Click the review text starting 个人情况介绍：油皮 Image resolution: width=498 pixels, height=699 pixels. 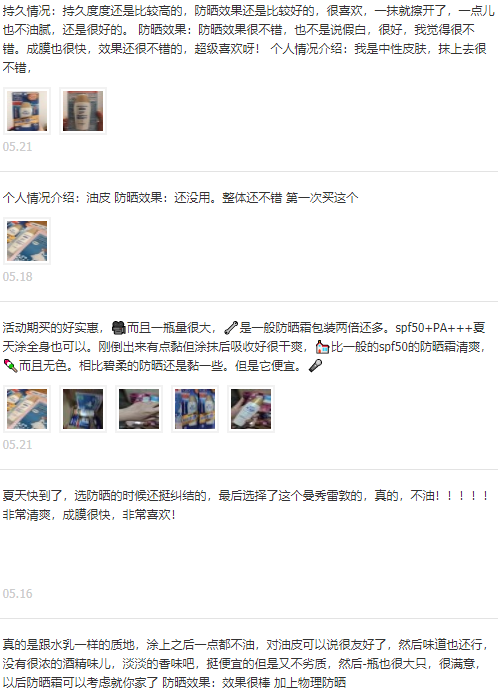[x=180, y=197]
